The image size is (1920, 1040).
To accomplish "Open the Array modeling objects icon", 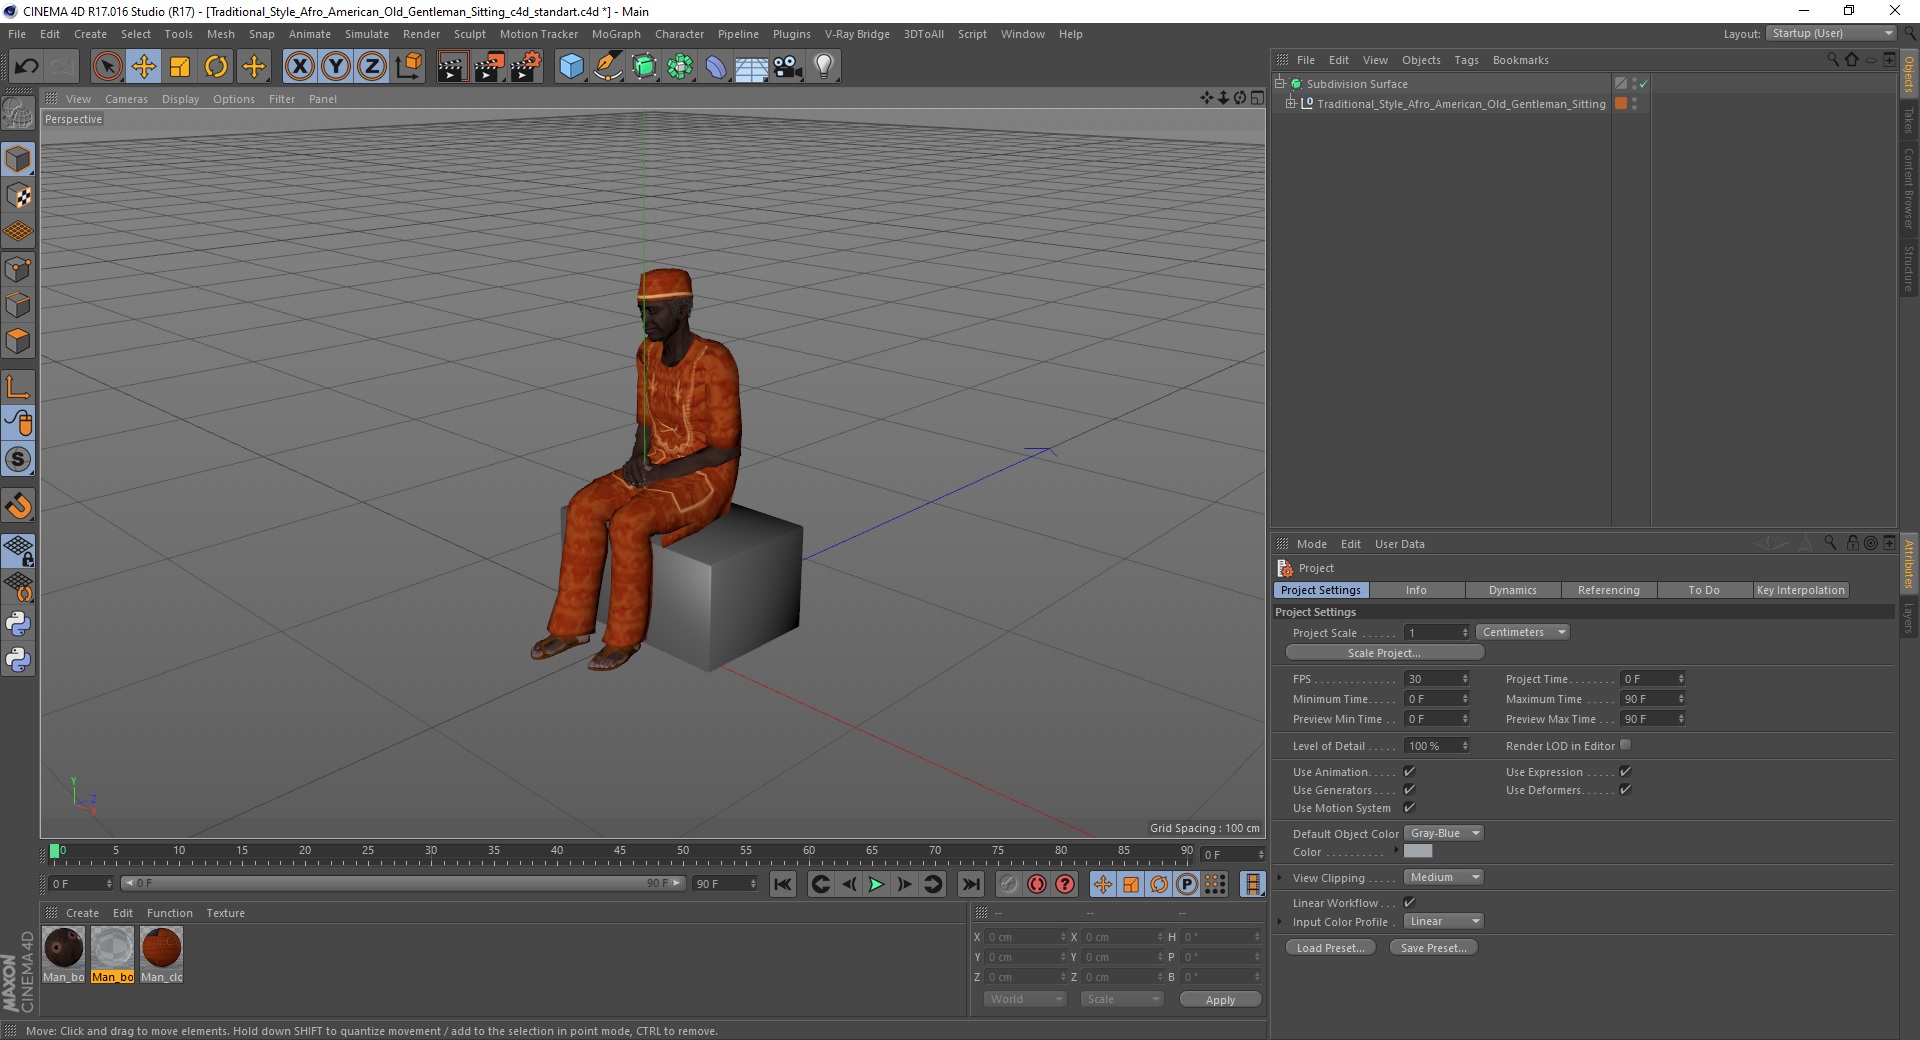I will click(x=681, y=67).
